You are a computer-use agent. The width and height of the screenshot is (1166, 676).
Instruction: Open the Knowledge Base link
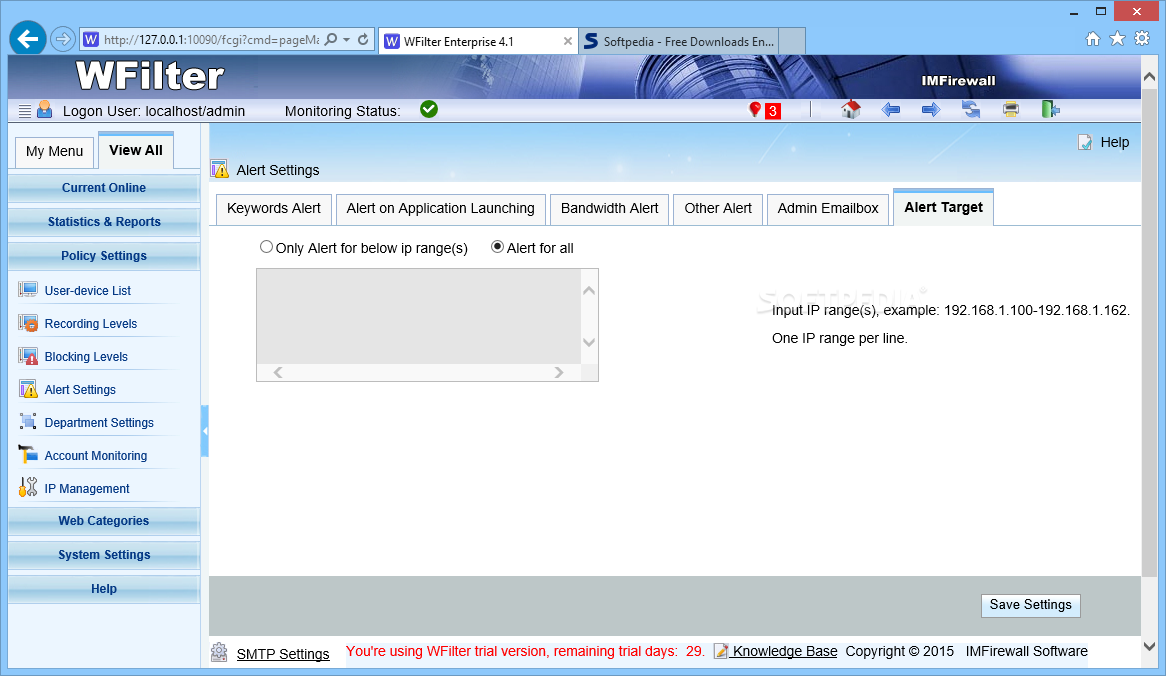point(785,651)
